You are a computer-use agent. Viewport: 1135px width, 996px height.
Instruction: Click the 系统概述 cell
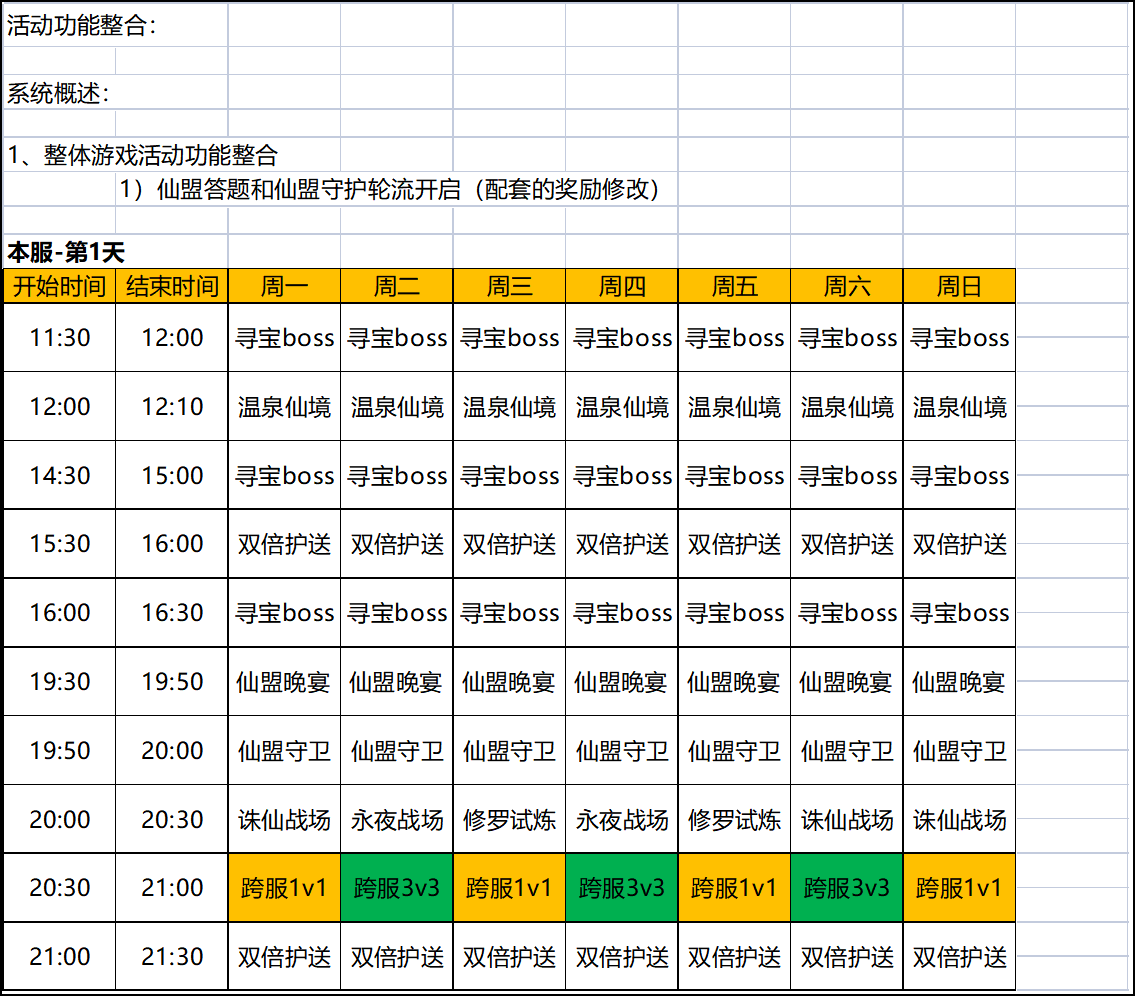coord(59,95)
